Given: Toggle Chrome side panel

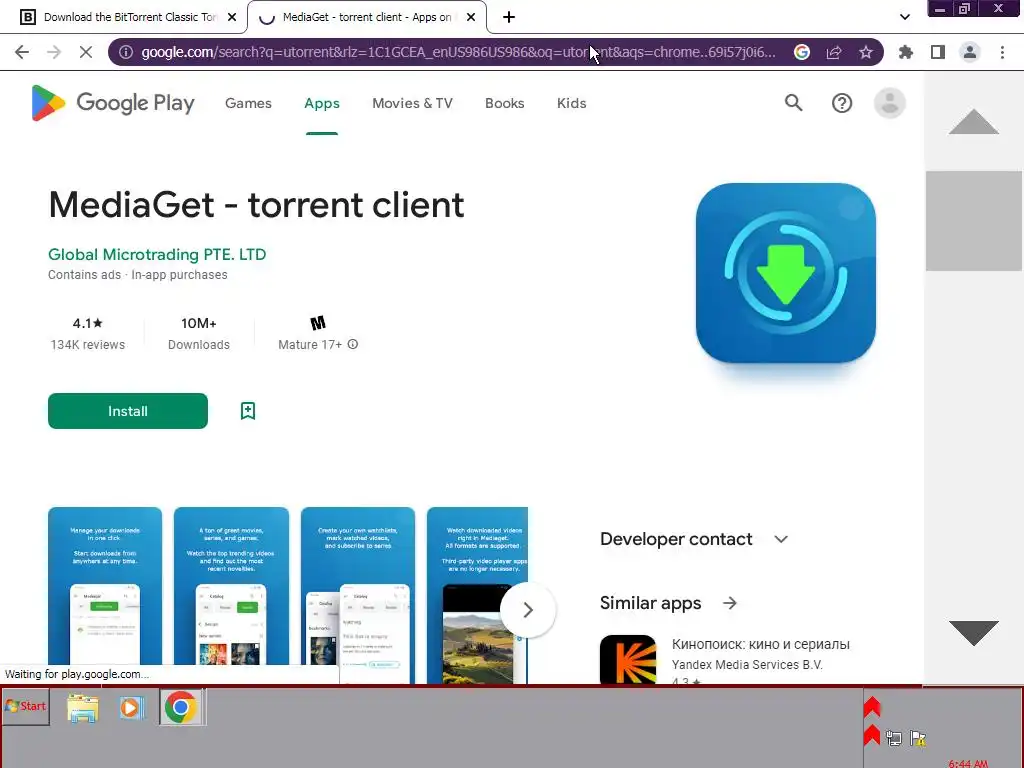Looking at the screenshot, I should [x=938, y=52].
